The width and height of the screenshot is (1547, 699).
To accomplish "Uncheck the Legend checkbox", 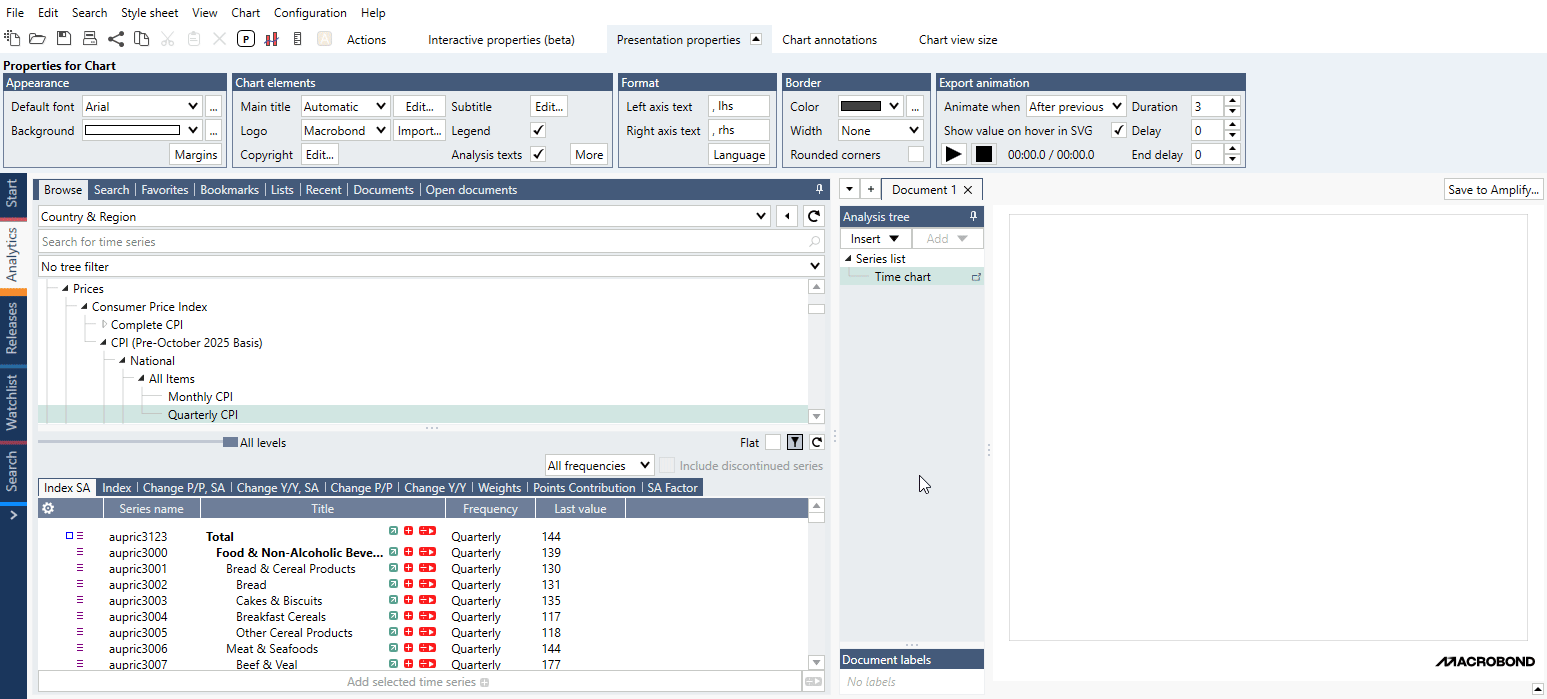I will point(538,131).
